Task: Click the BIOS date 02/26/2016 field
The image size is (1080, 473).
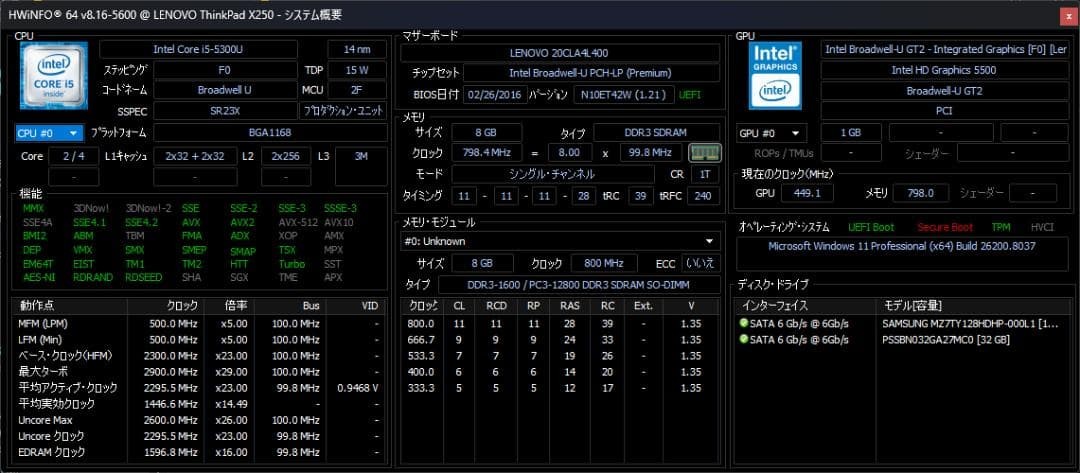Action: point(495,94)
